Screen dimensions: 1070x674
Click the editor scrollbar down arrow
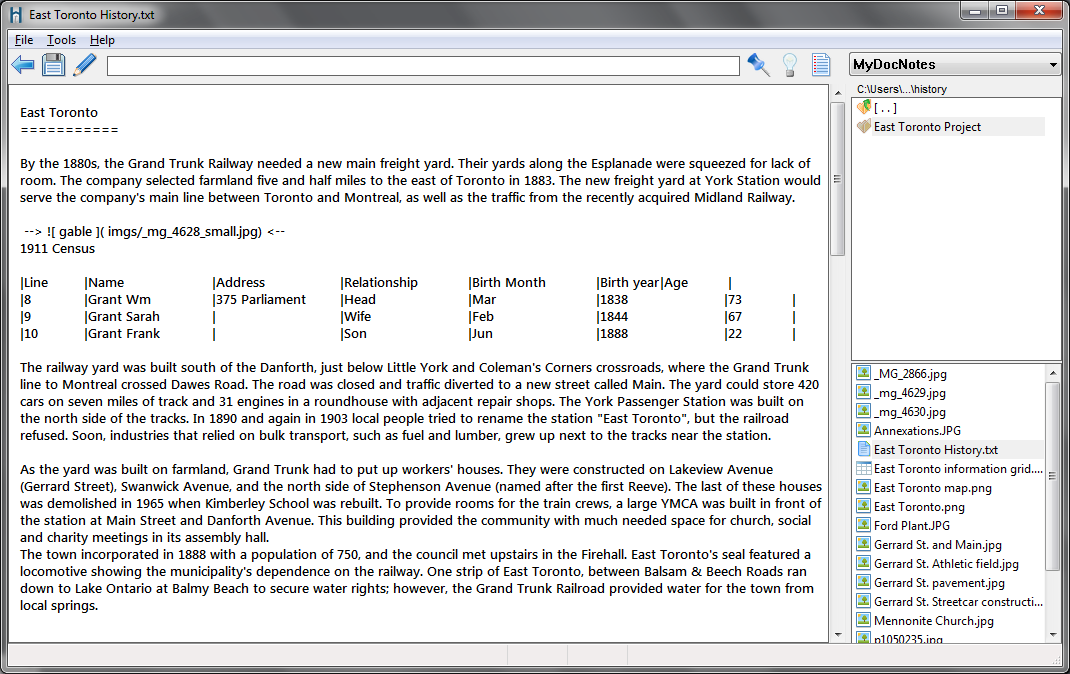[x=838, y=634]
